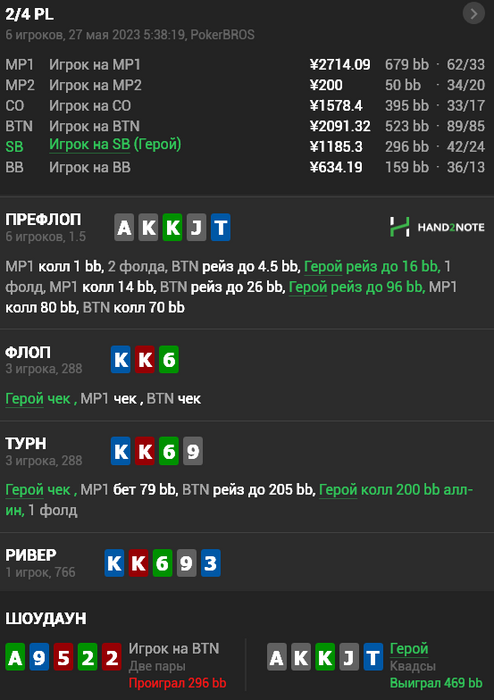The image size is (494, 700).
Task: Select the gray 9 turn card
Action: pyautogui.click(x=193, y=451)
